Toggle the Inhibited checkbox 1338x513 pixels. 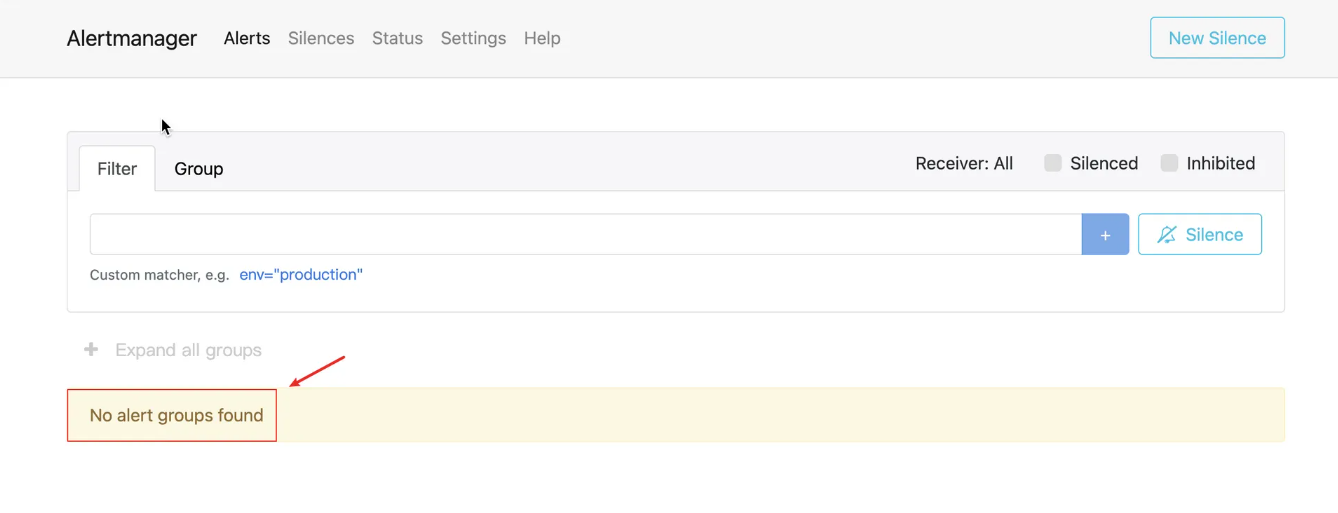click(1169, 163)
